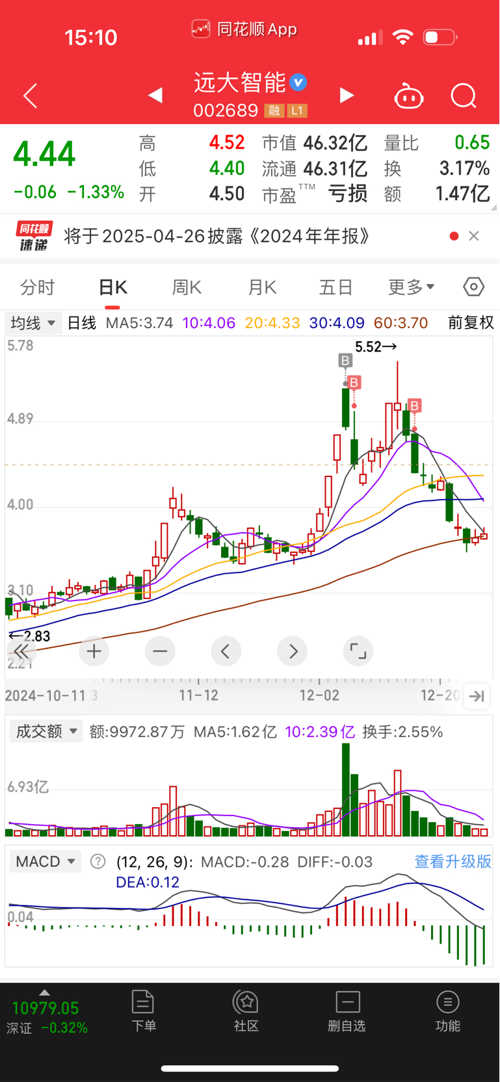Viewport: 500px width, 1082px height.
Task: Jump to latest candle arrow-to-bar icon
Action: pyautogui.click(x=477, y=696)
